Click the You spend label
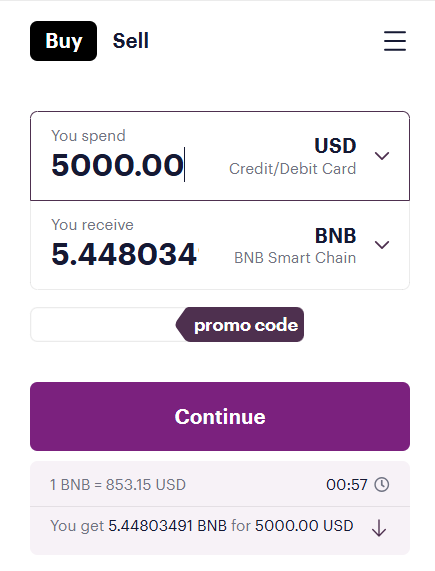 (88, 136)
